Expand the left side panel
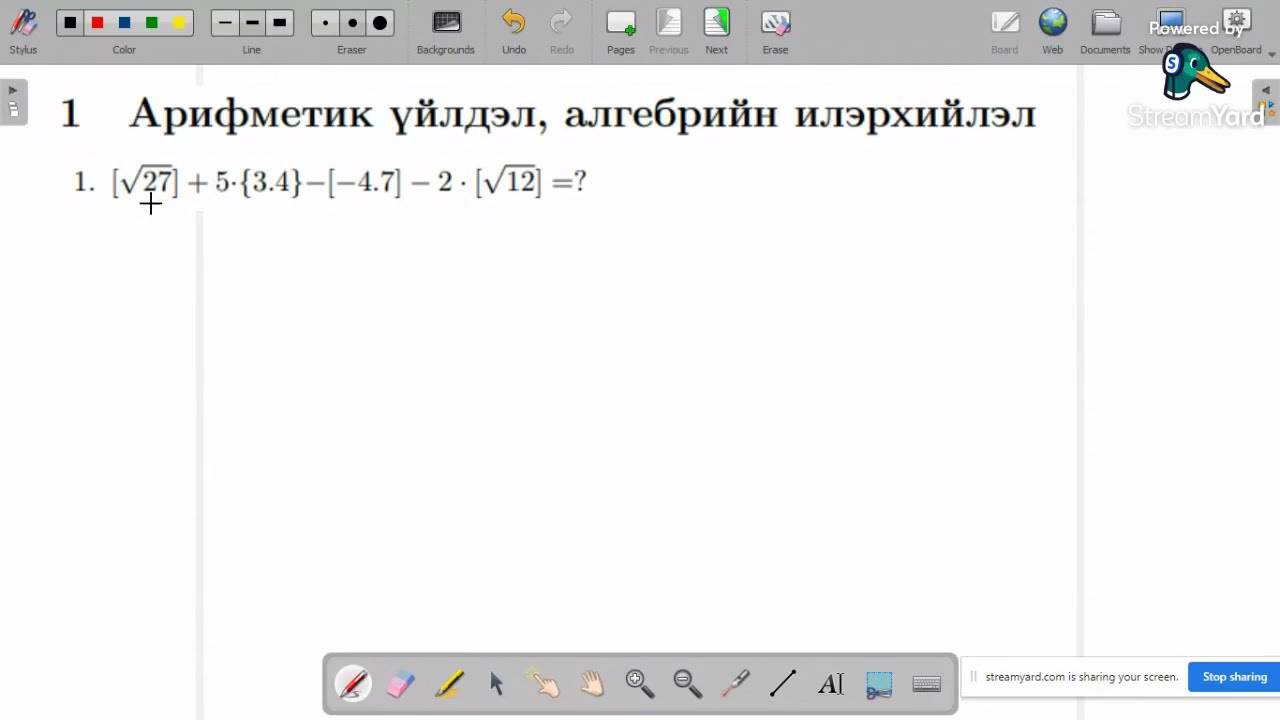 click(13, 102)
